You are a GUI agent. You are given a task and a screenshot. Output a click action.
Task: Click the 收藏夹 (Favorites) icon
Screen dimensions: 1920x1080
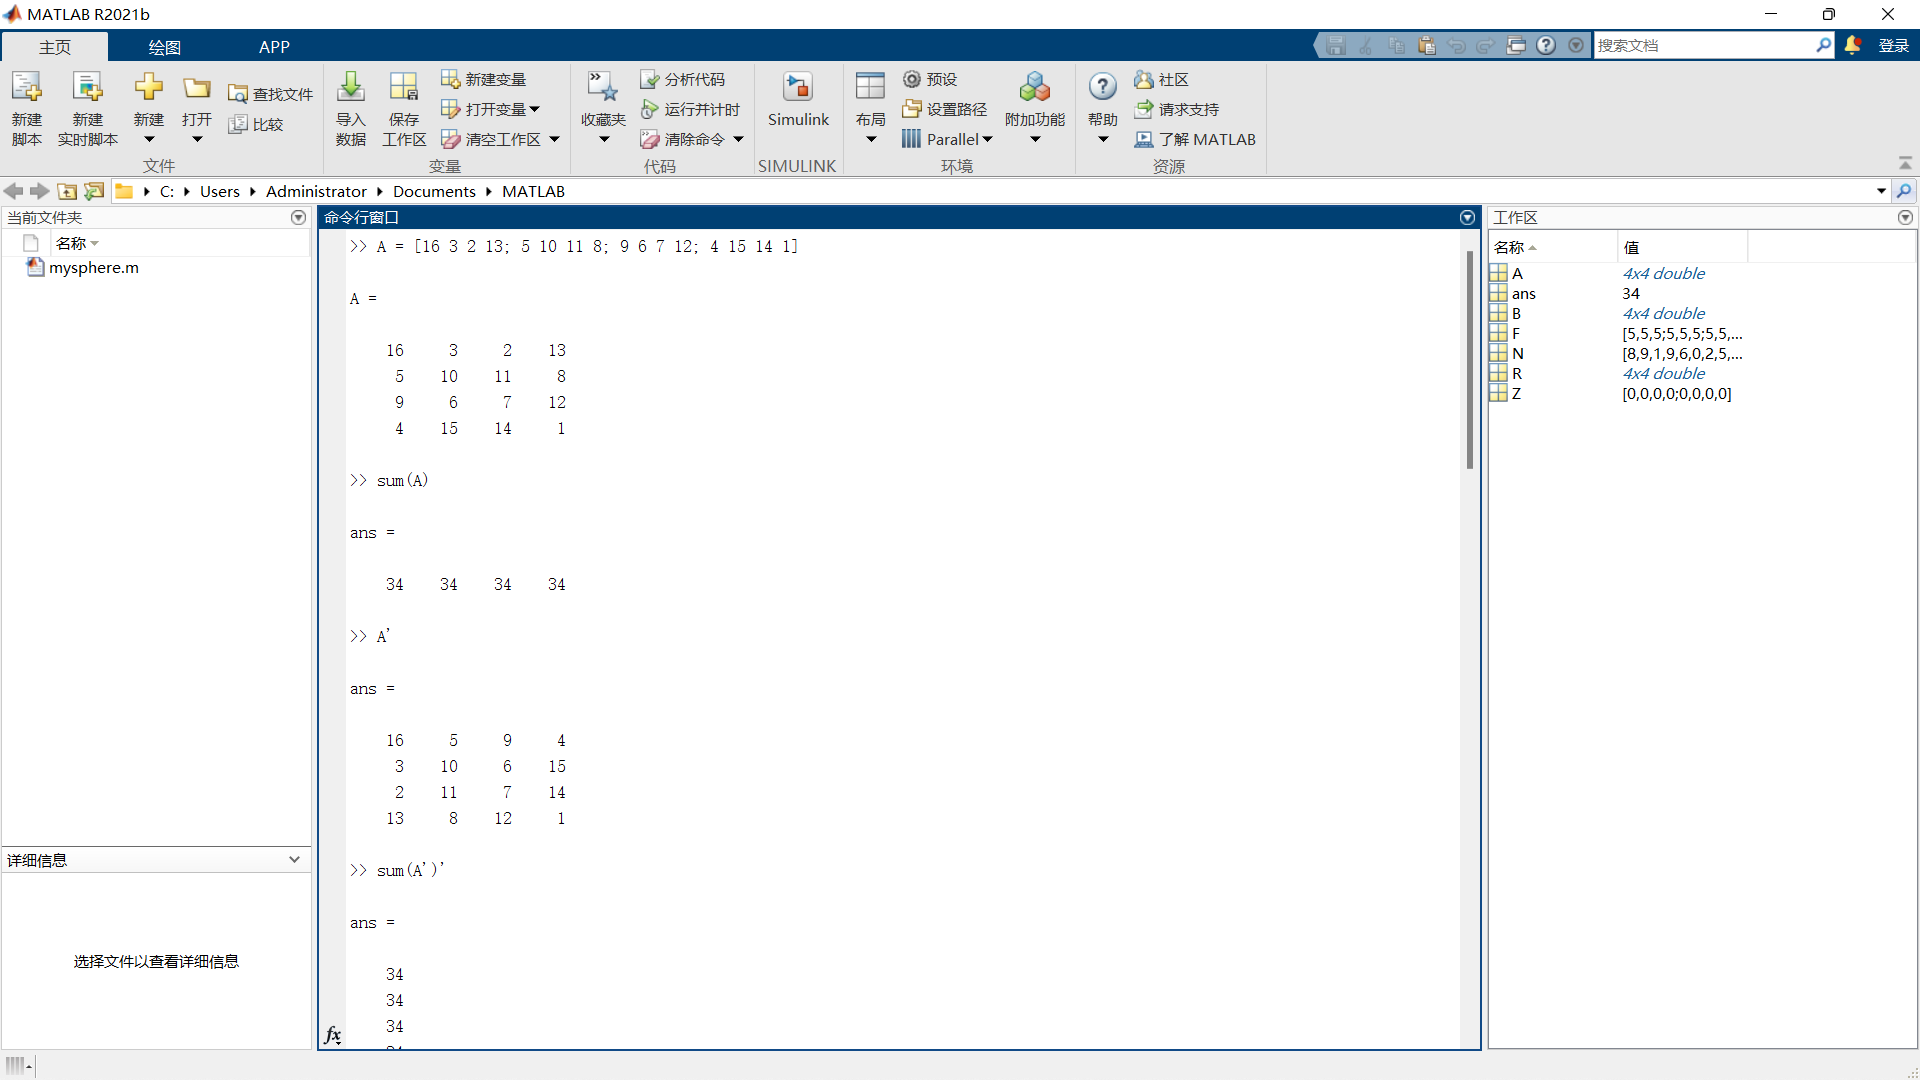point(603,88)
